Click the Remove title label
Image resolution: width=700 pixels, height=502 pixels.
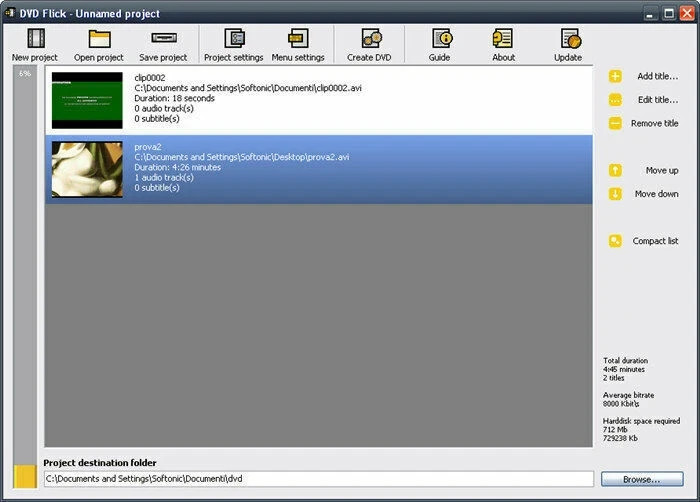pos(654,123)
